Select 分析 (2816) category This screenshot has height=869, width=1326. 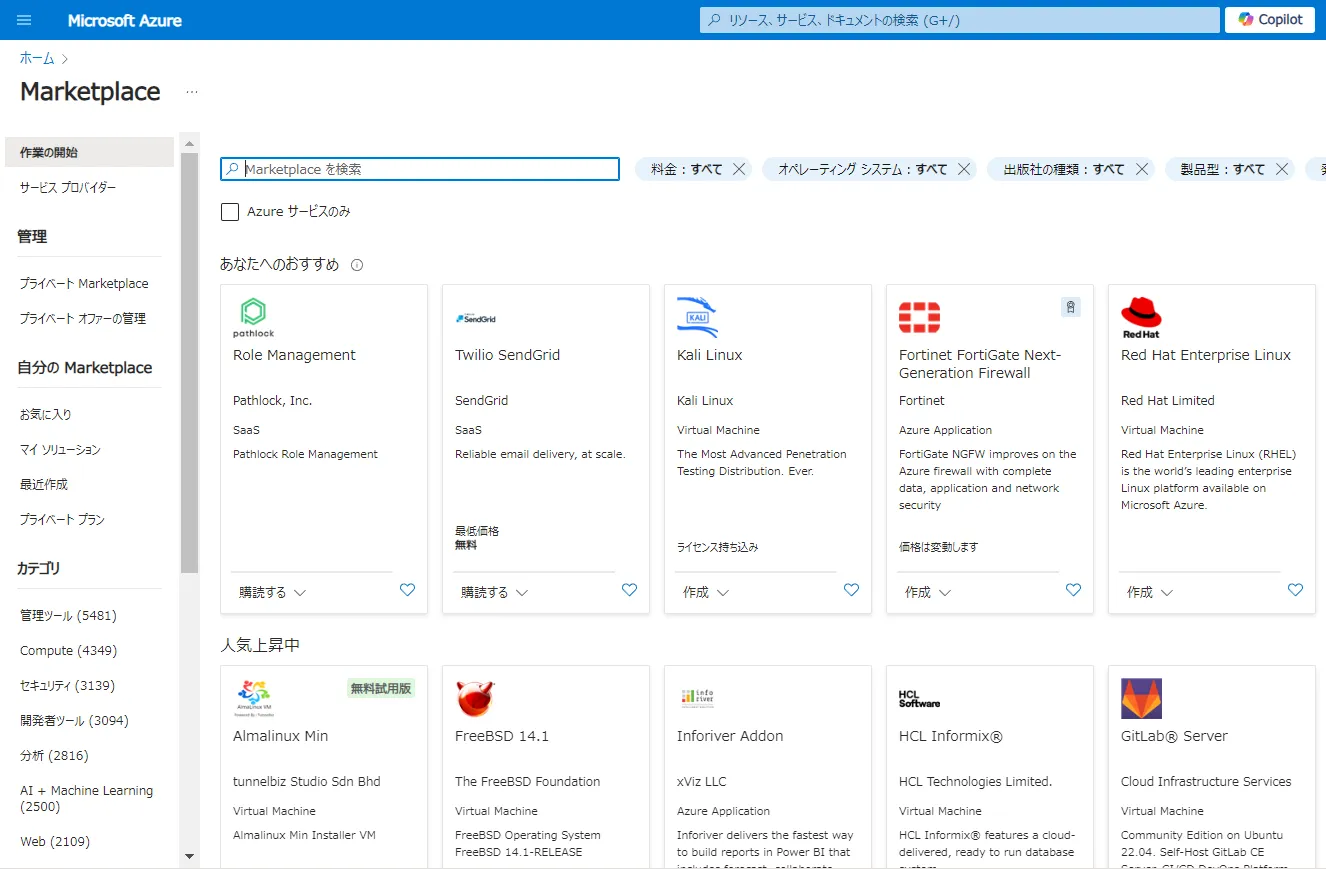coord(54,755)
